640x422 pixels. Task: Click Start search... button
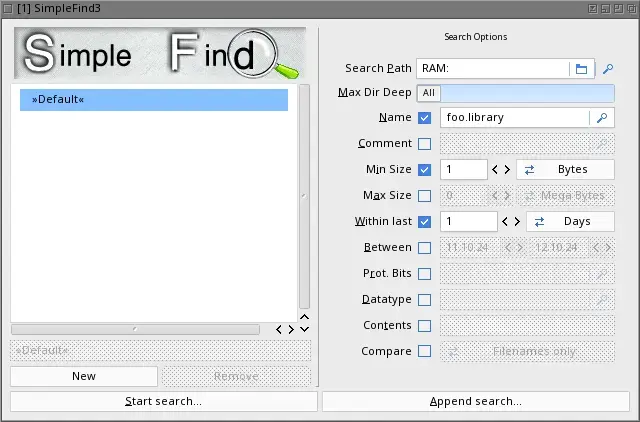[x=164, y=402]
